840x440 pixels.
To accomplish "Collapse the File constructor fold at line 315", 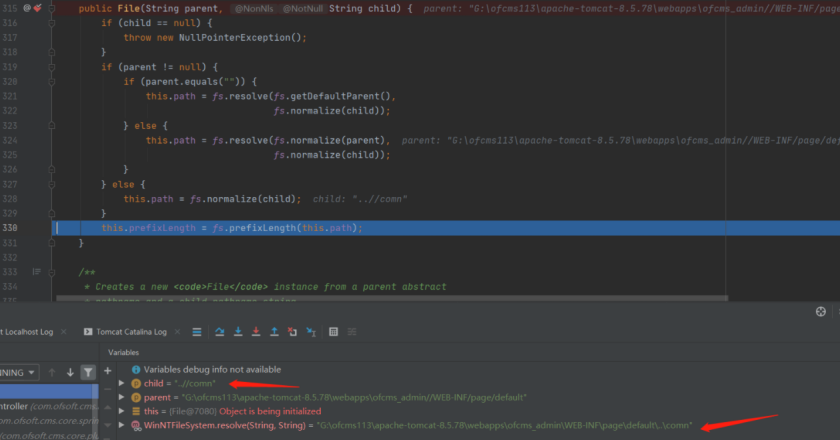I will click(x=52, y=8).
